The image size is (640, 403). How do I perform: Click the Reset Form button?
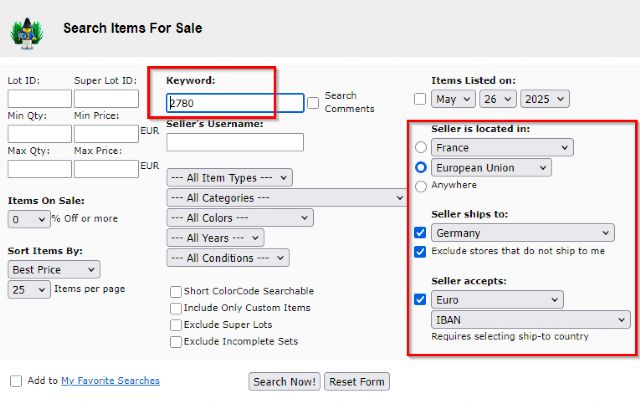coord(358,382)
